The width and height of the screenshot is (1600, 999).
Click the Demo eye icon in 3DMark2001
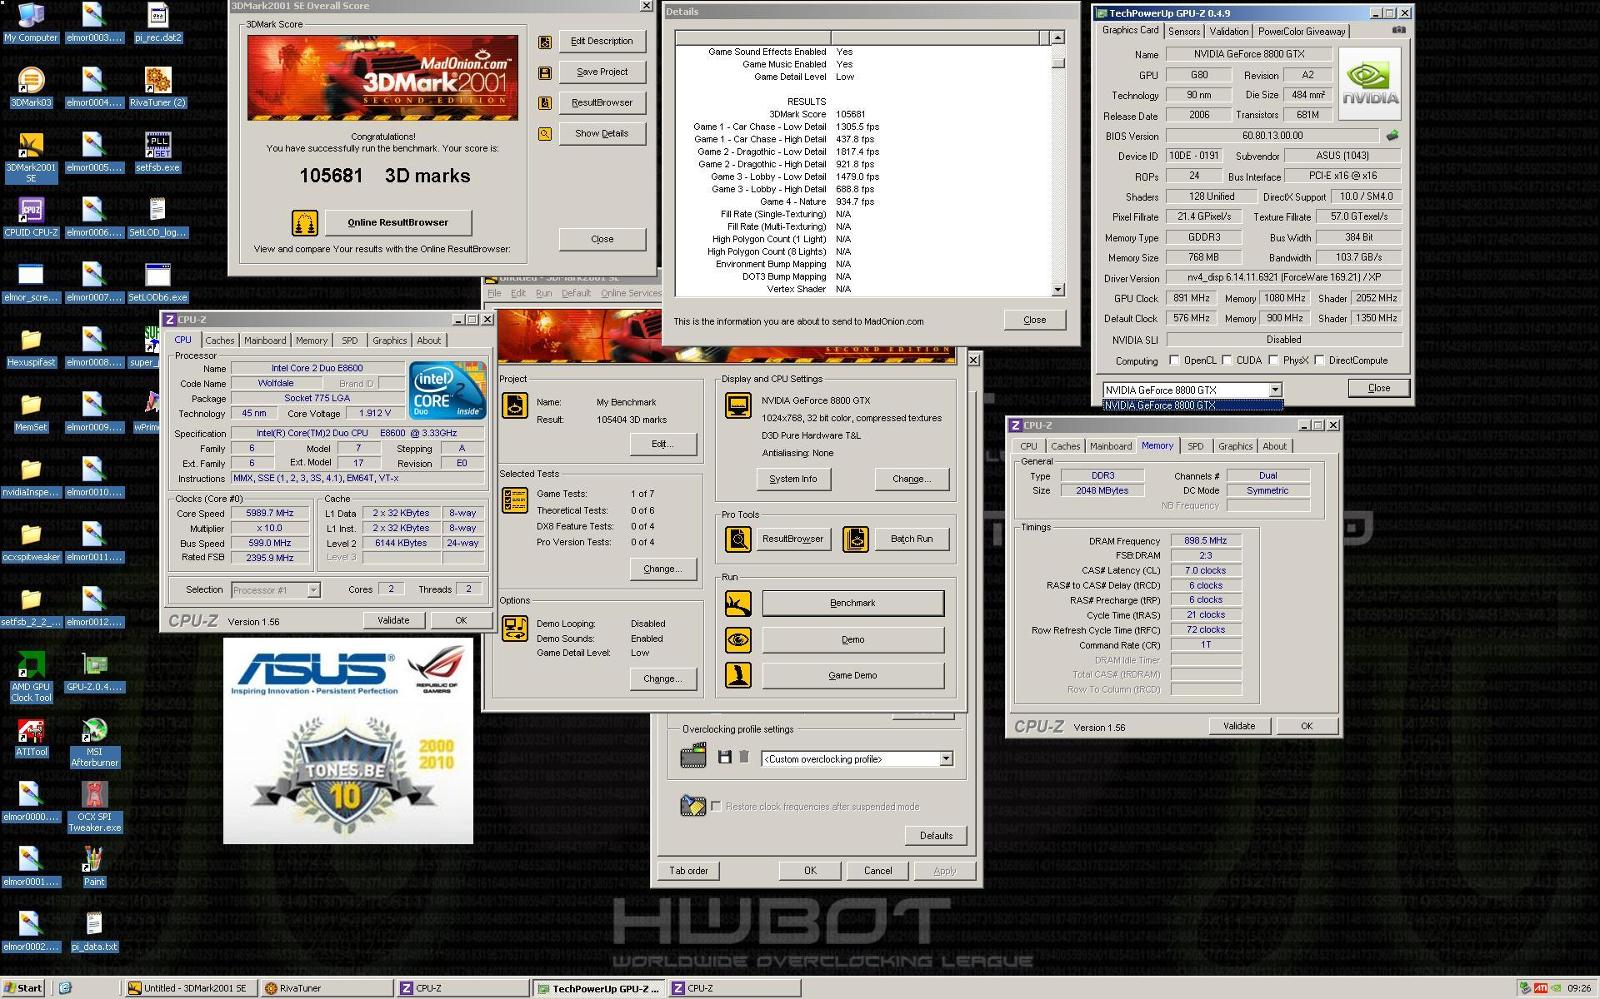coord(738,639)
